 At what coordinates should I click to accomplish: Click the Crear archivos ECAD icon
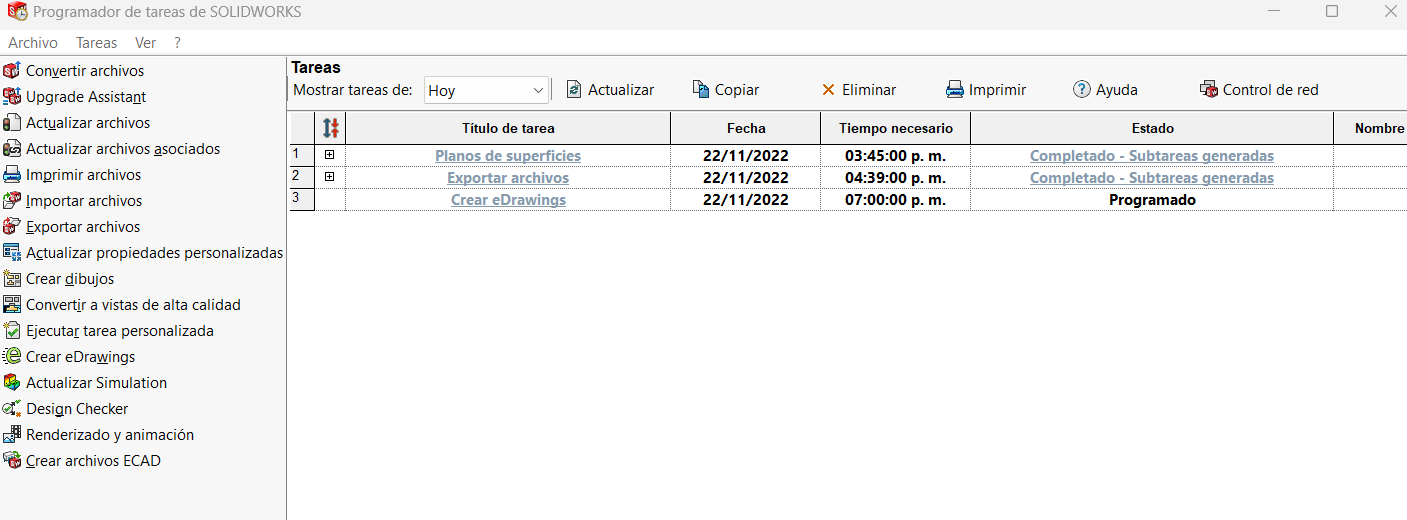(12, 461)
